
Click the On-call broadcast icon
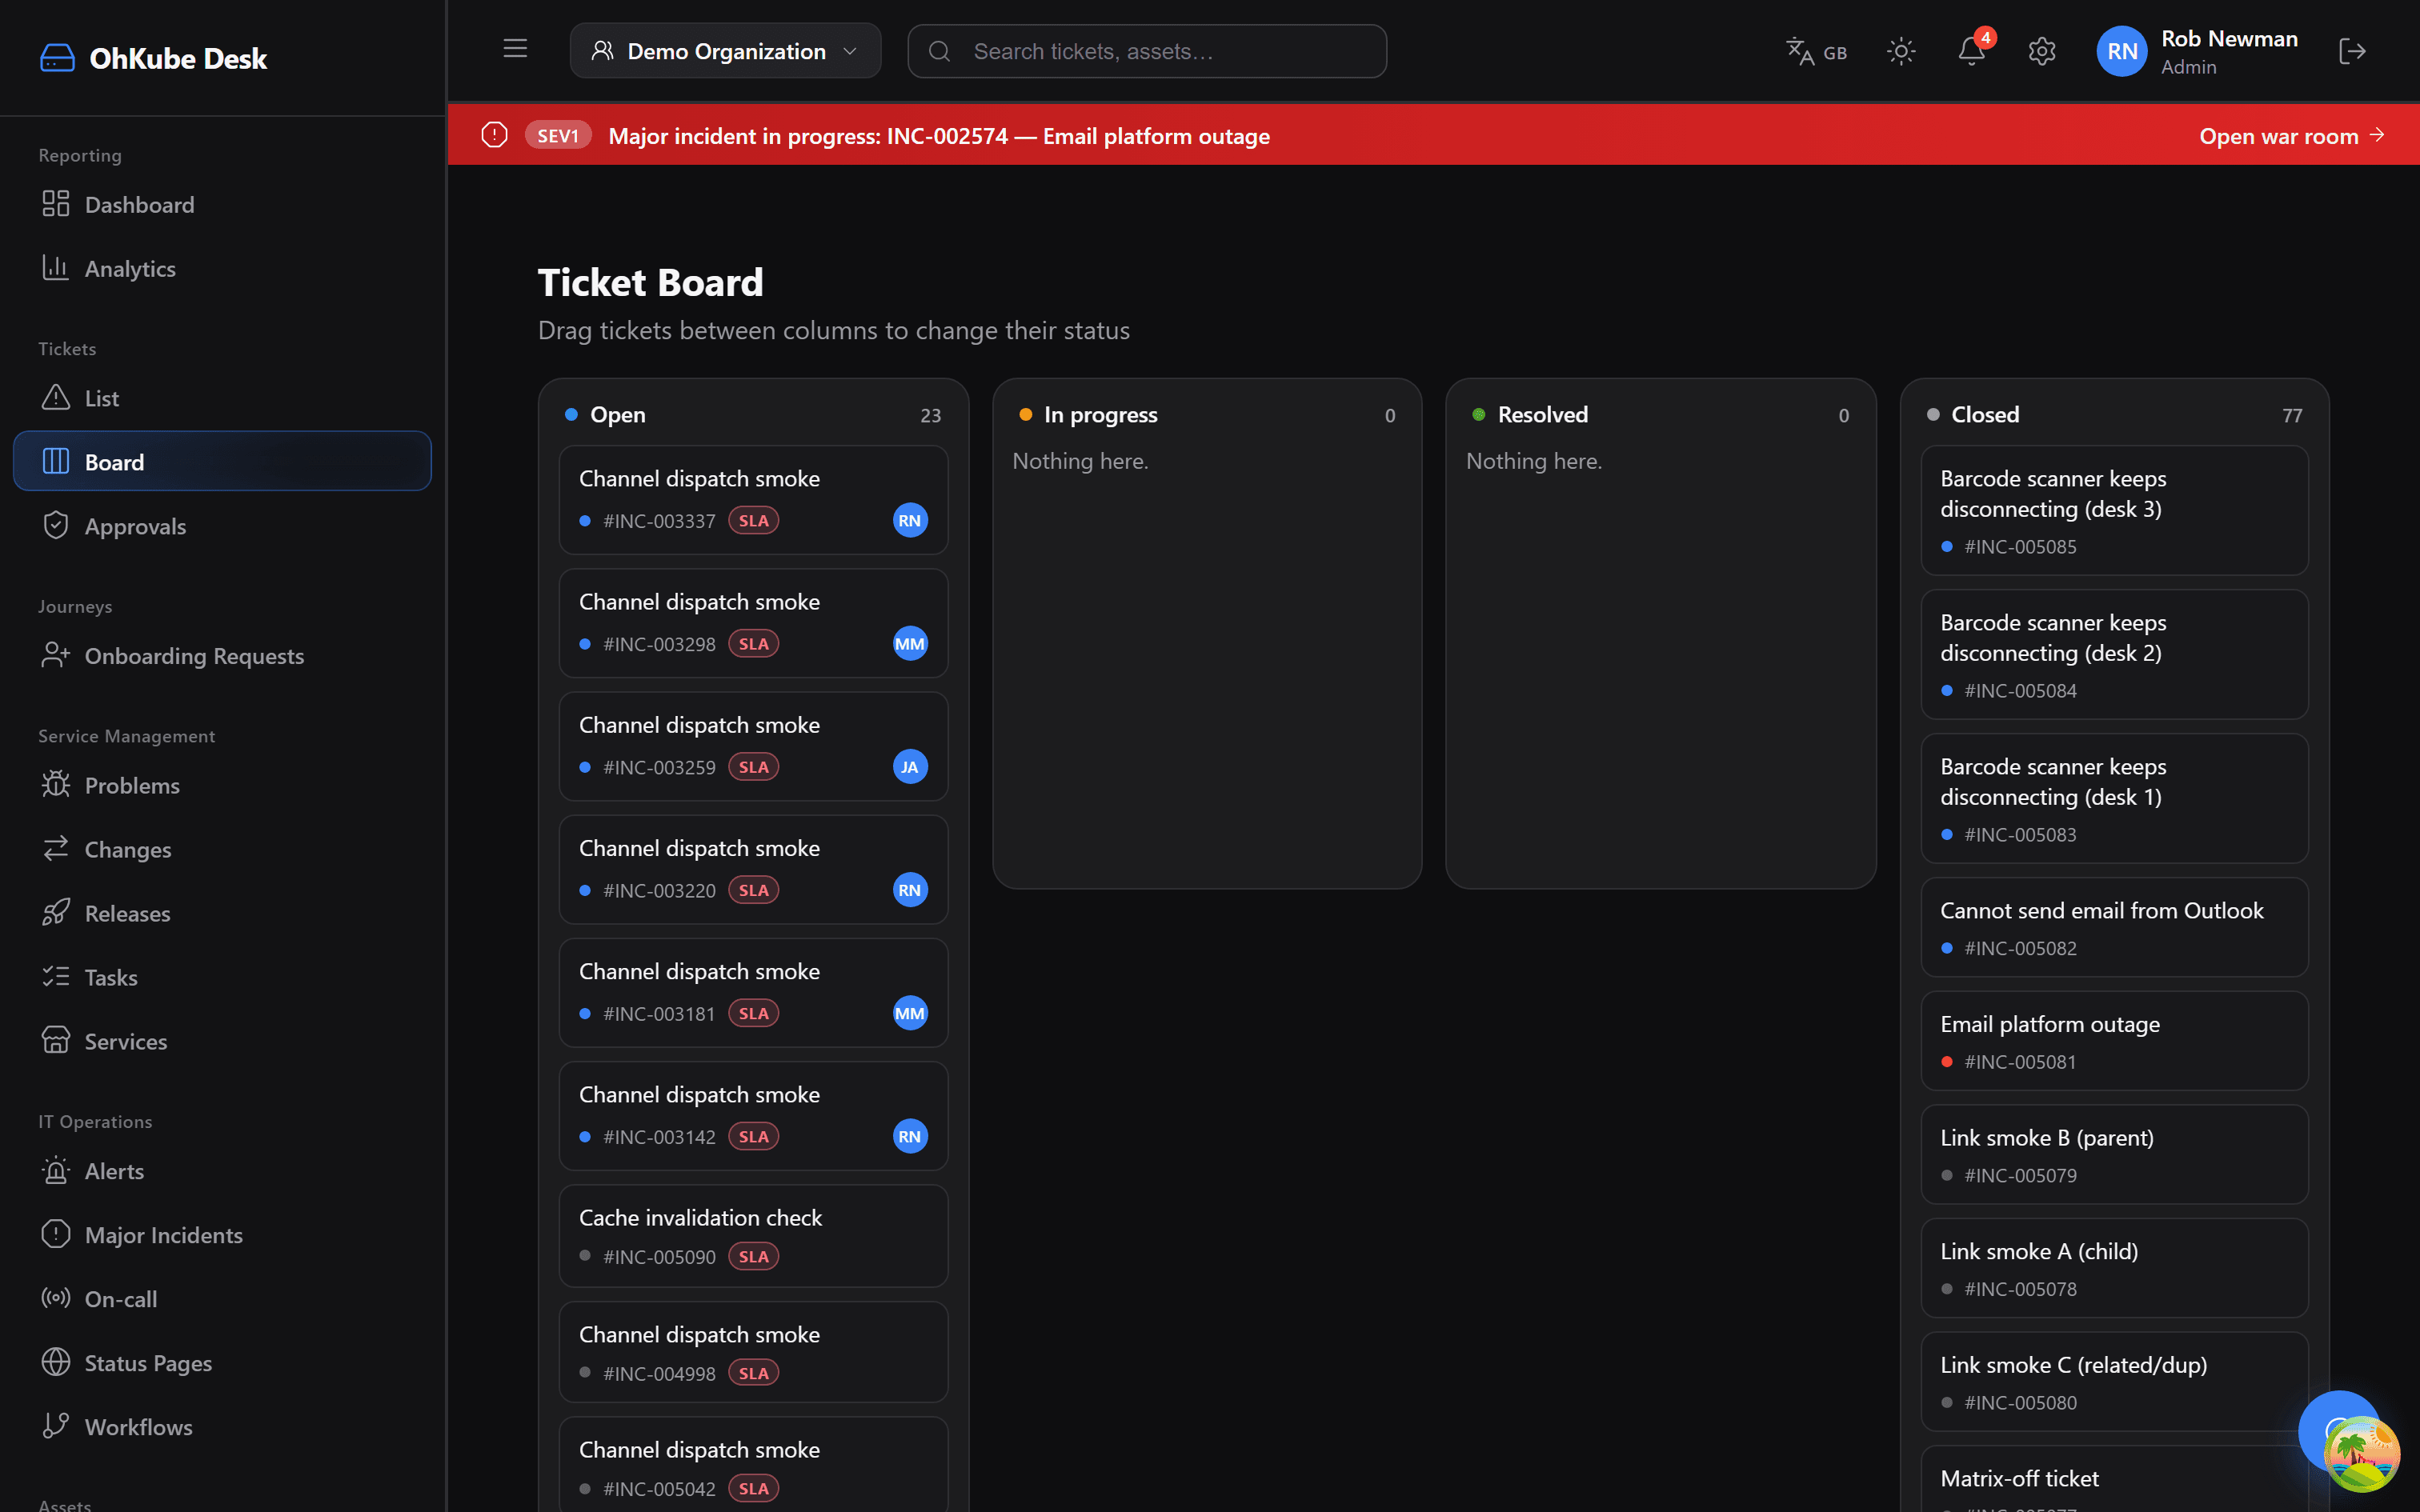(56, 1299)
